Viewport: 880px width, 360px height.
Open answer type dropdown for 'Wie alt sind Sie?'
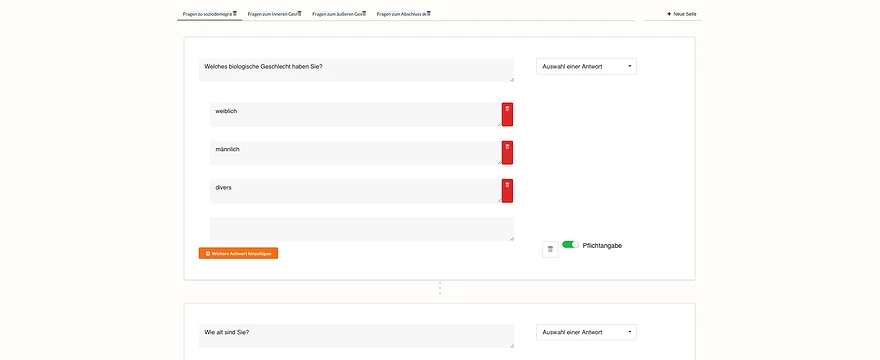tap(586, 332)
